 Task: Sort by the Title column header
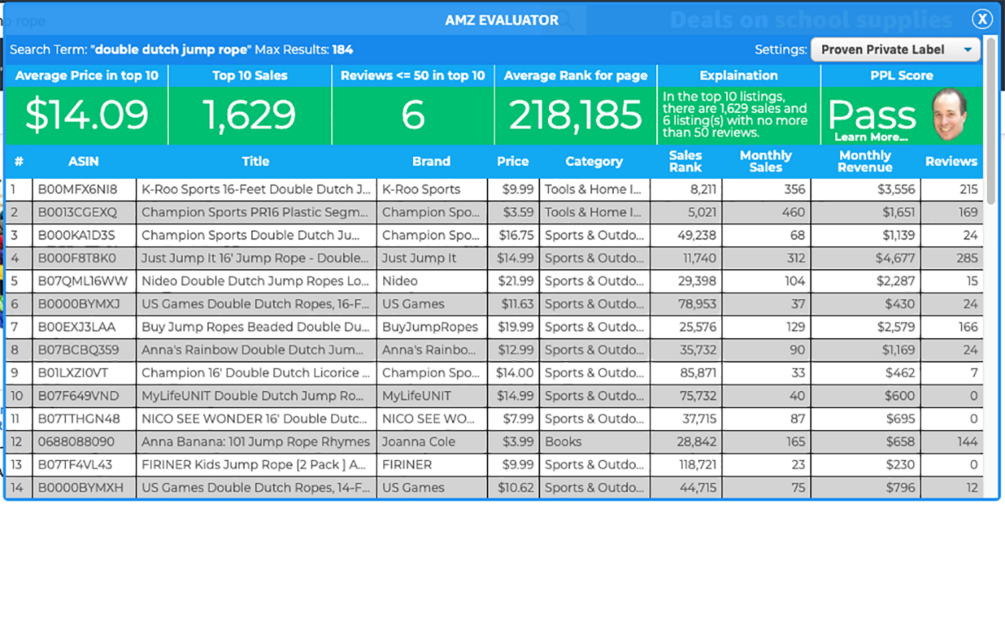pyautogui.click(x=255, y=161)
